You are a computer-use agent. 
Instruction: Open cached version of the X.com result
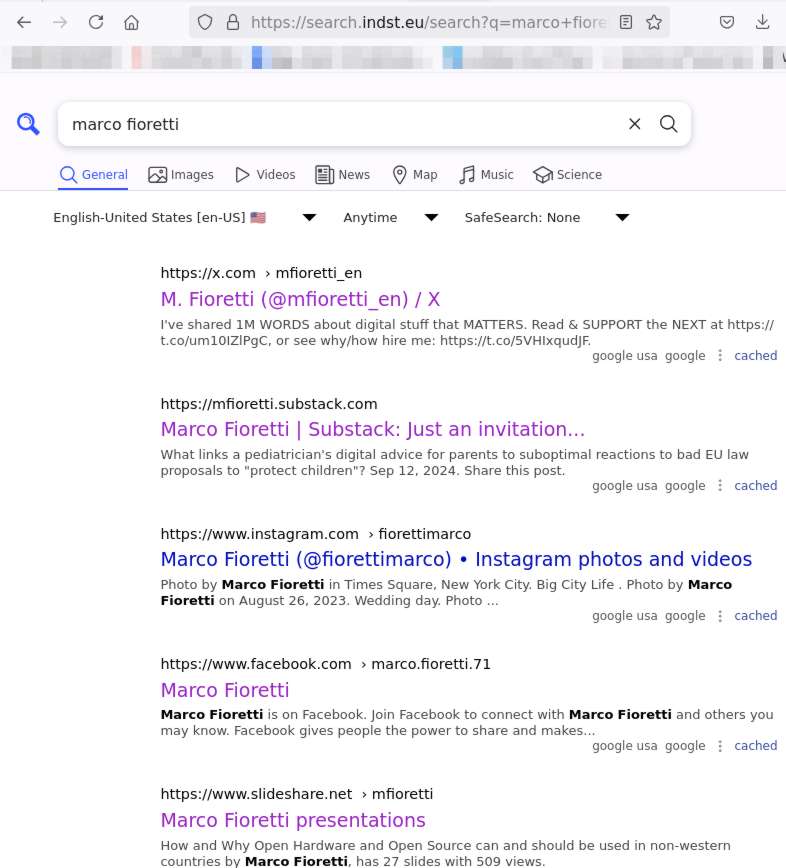point(756,355)
